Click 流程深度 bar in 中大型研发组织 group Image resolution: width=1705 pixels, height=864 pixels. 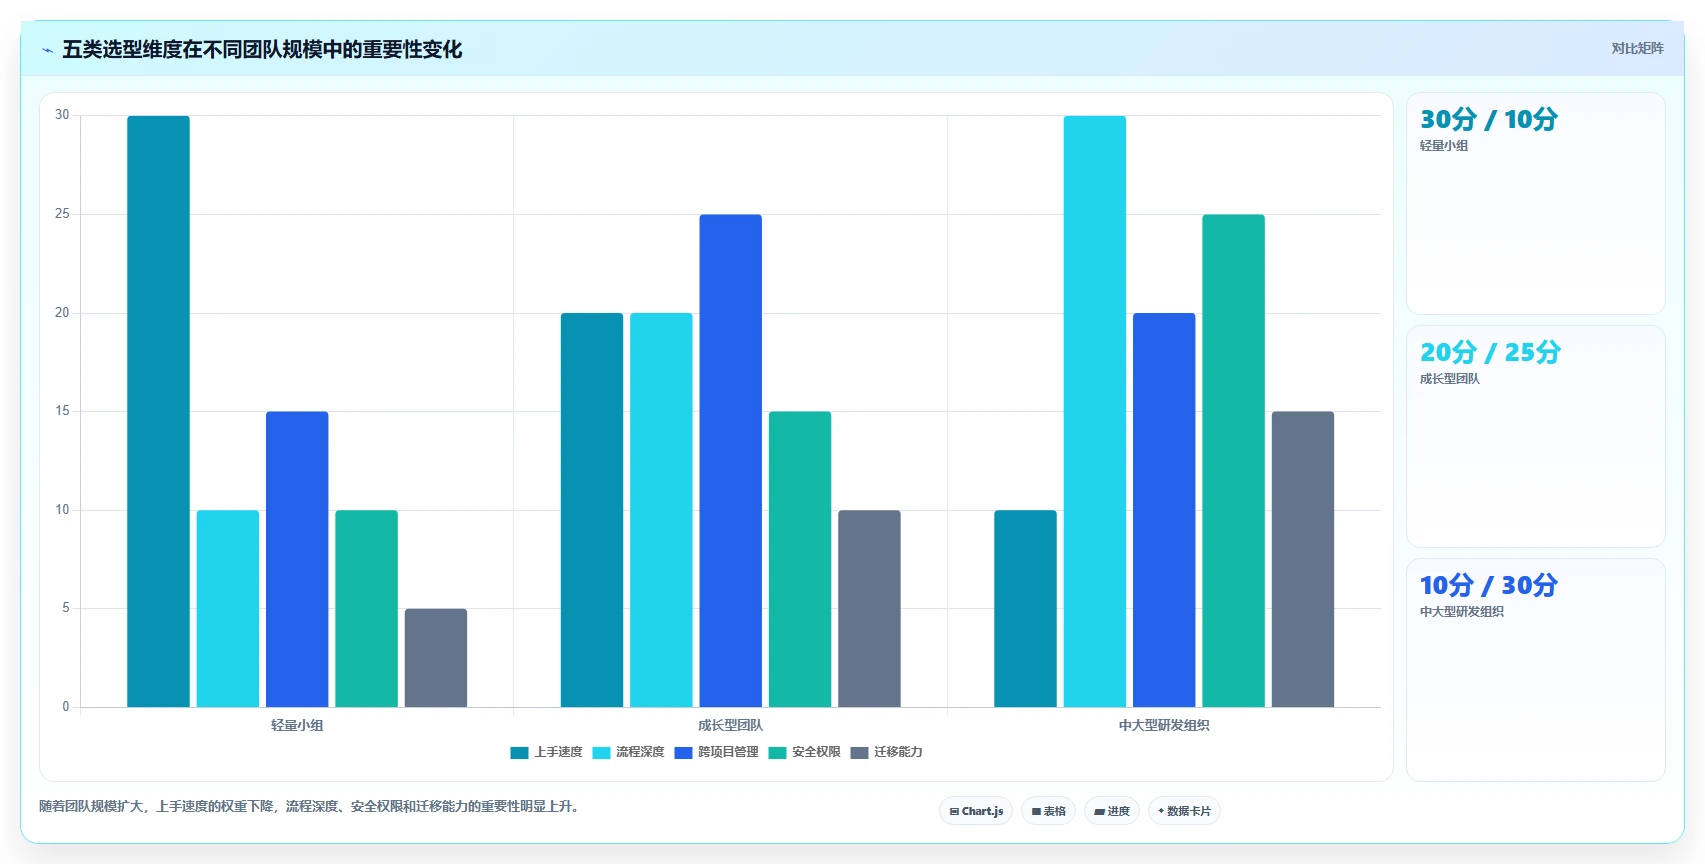[x=1095, y=412]
